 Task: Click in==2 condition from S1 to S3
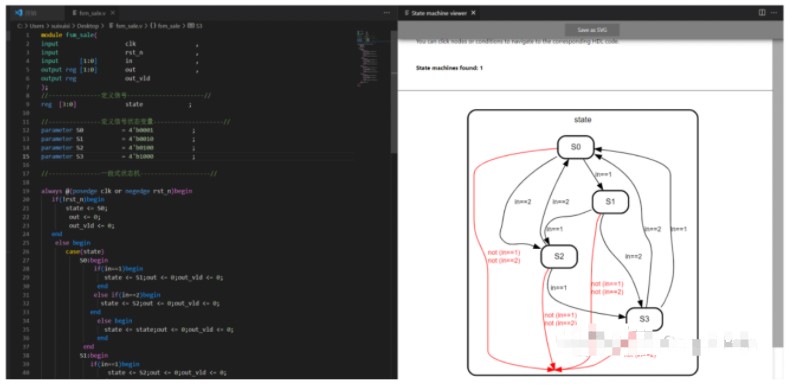633,256
